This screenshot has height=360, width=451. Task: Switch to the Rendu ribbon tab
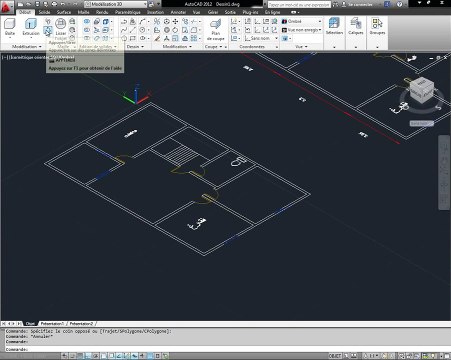coord(102,12)
